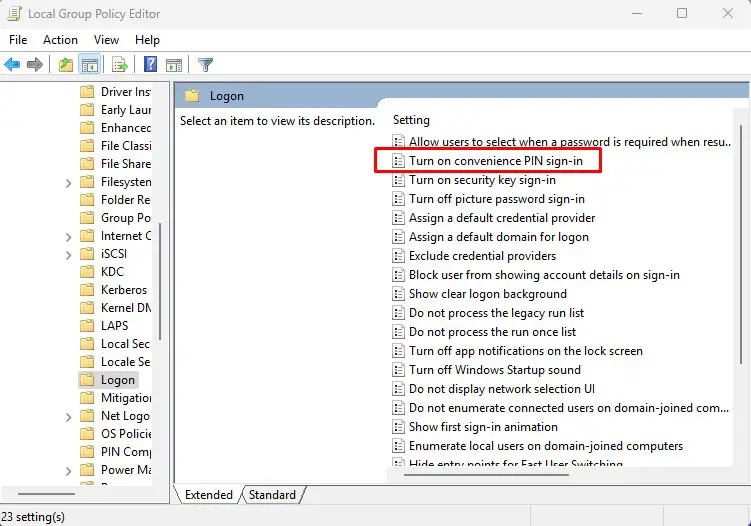This screenshot has height=526, width=751.
Task: Select 'Do not enumerate connected users' setting
Action: 561,408
